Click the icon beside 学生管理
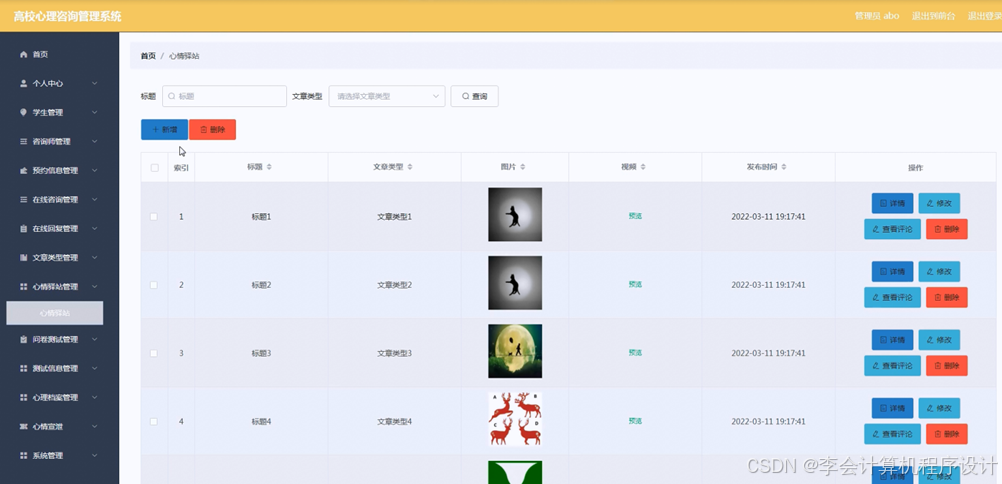Image resolution: width=1002 pixels, height=484 pixels. pyautogui.click(x=24, y=113)
